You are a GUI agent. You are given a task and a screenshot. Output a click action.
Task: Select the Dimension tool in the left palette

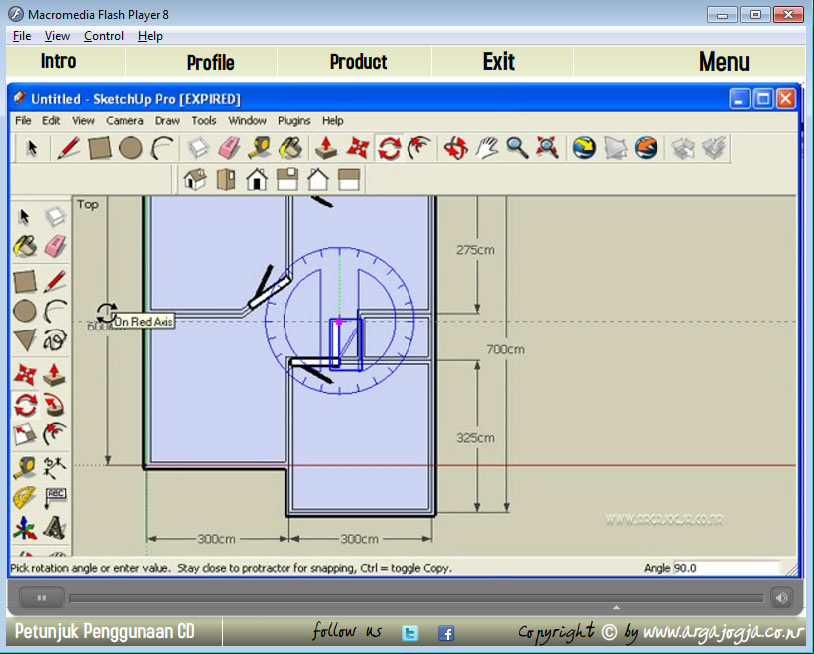click(55, 468)
